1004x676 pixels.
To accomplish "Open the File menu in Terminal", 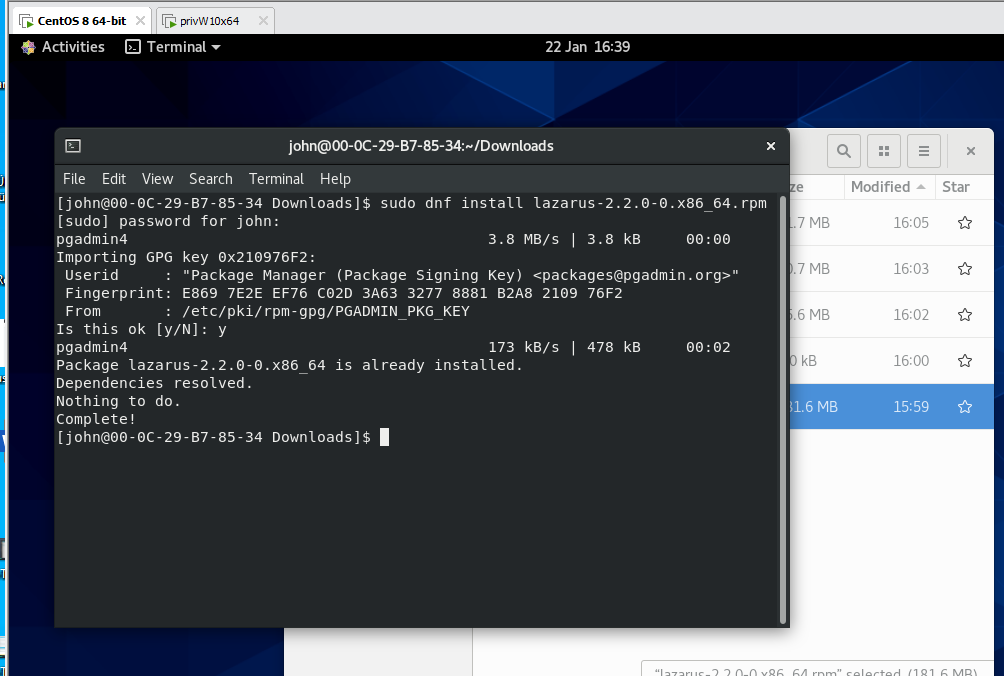I will pos(74,179).
